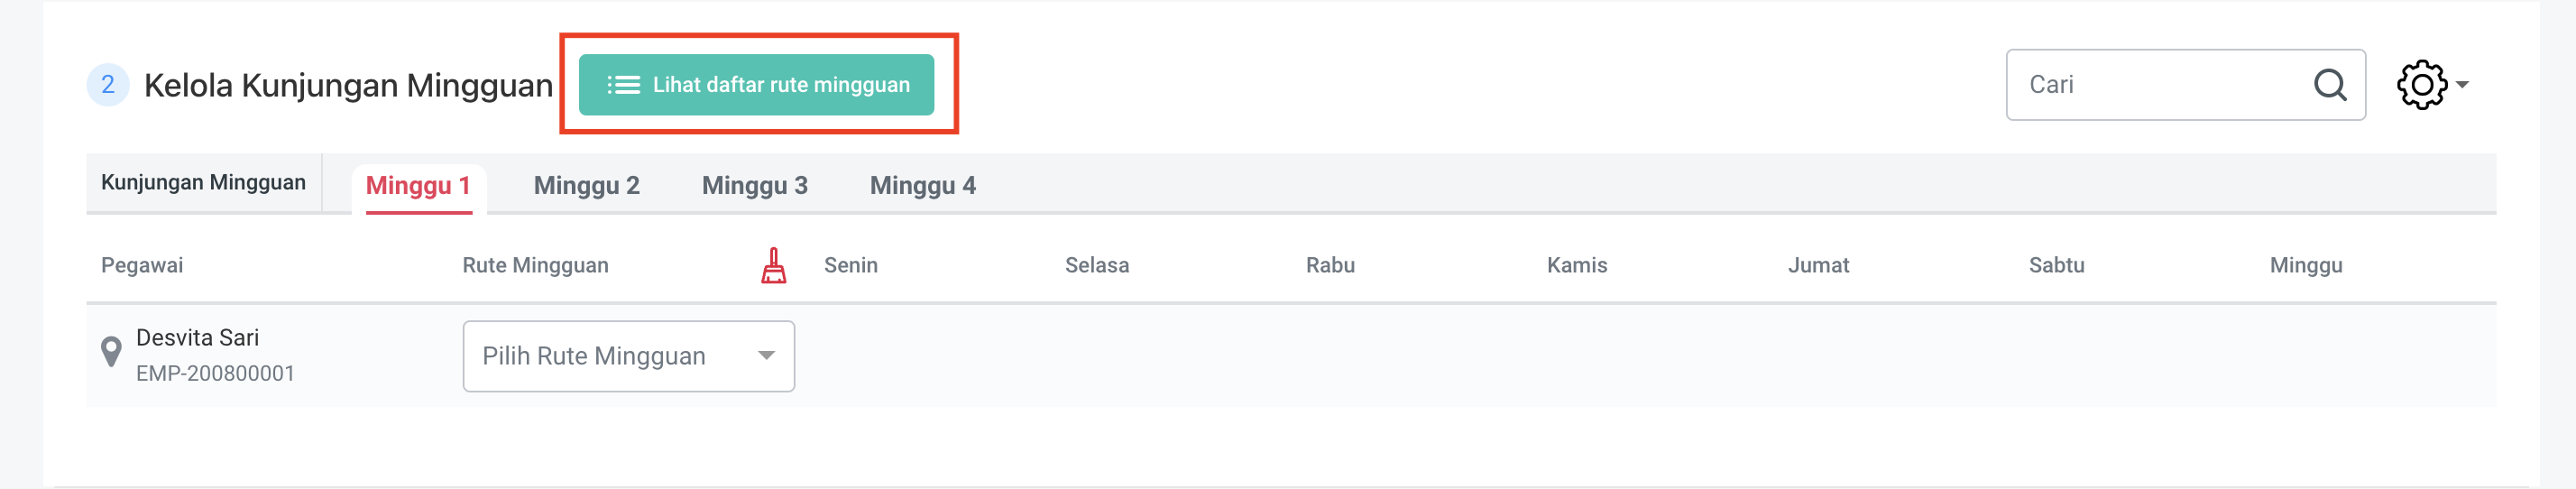Viewport: 2576px width, 489px height.
Task: Focus the Cari search field
Action: point(2160,85)
